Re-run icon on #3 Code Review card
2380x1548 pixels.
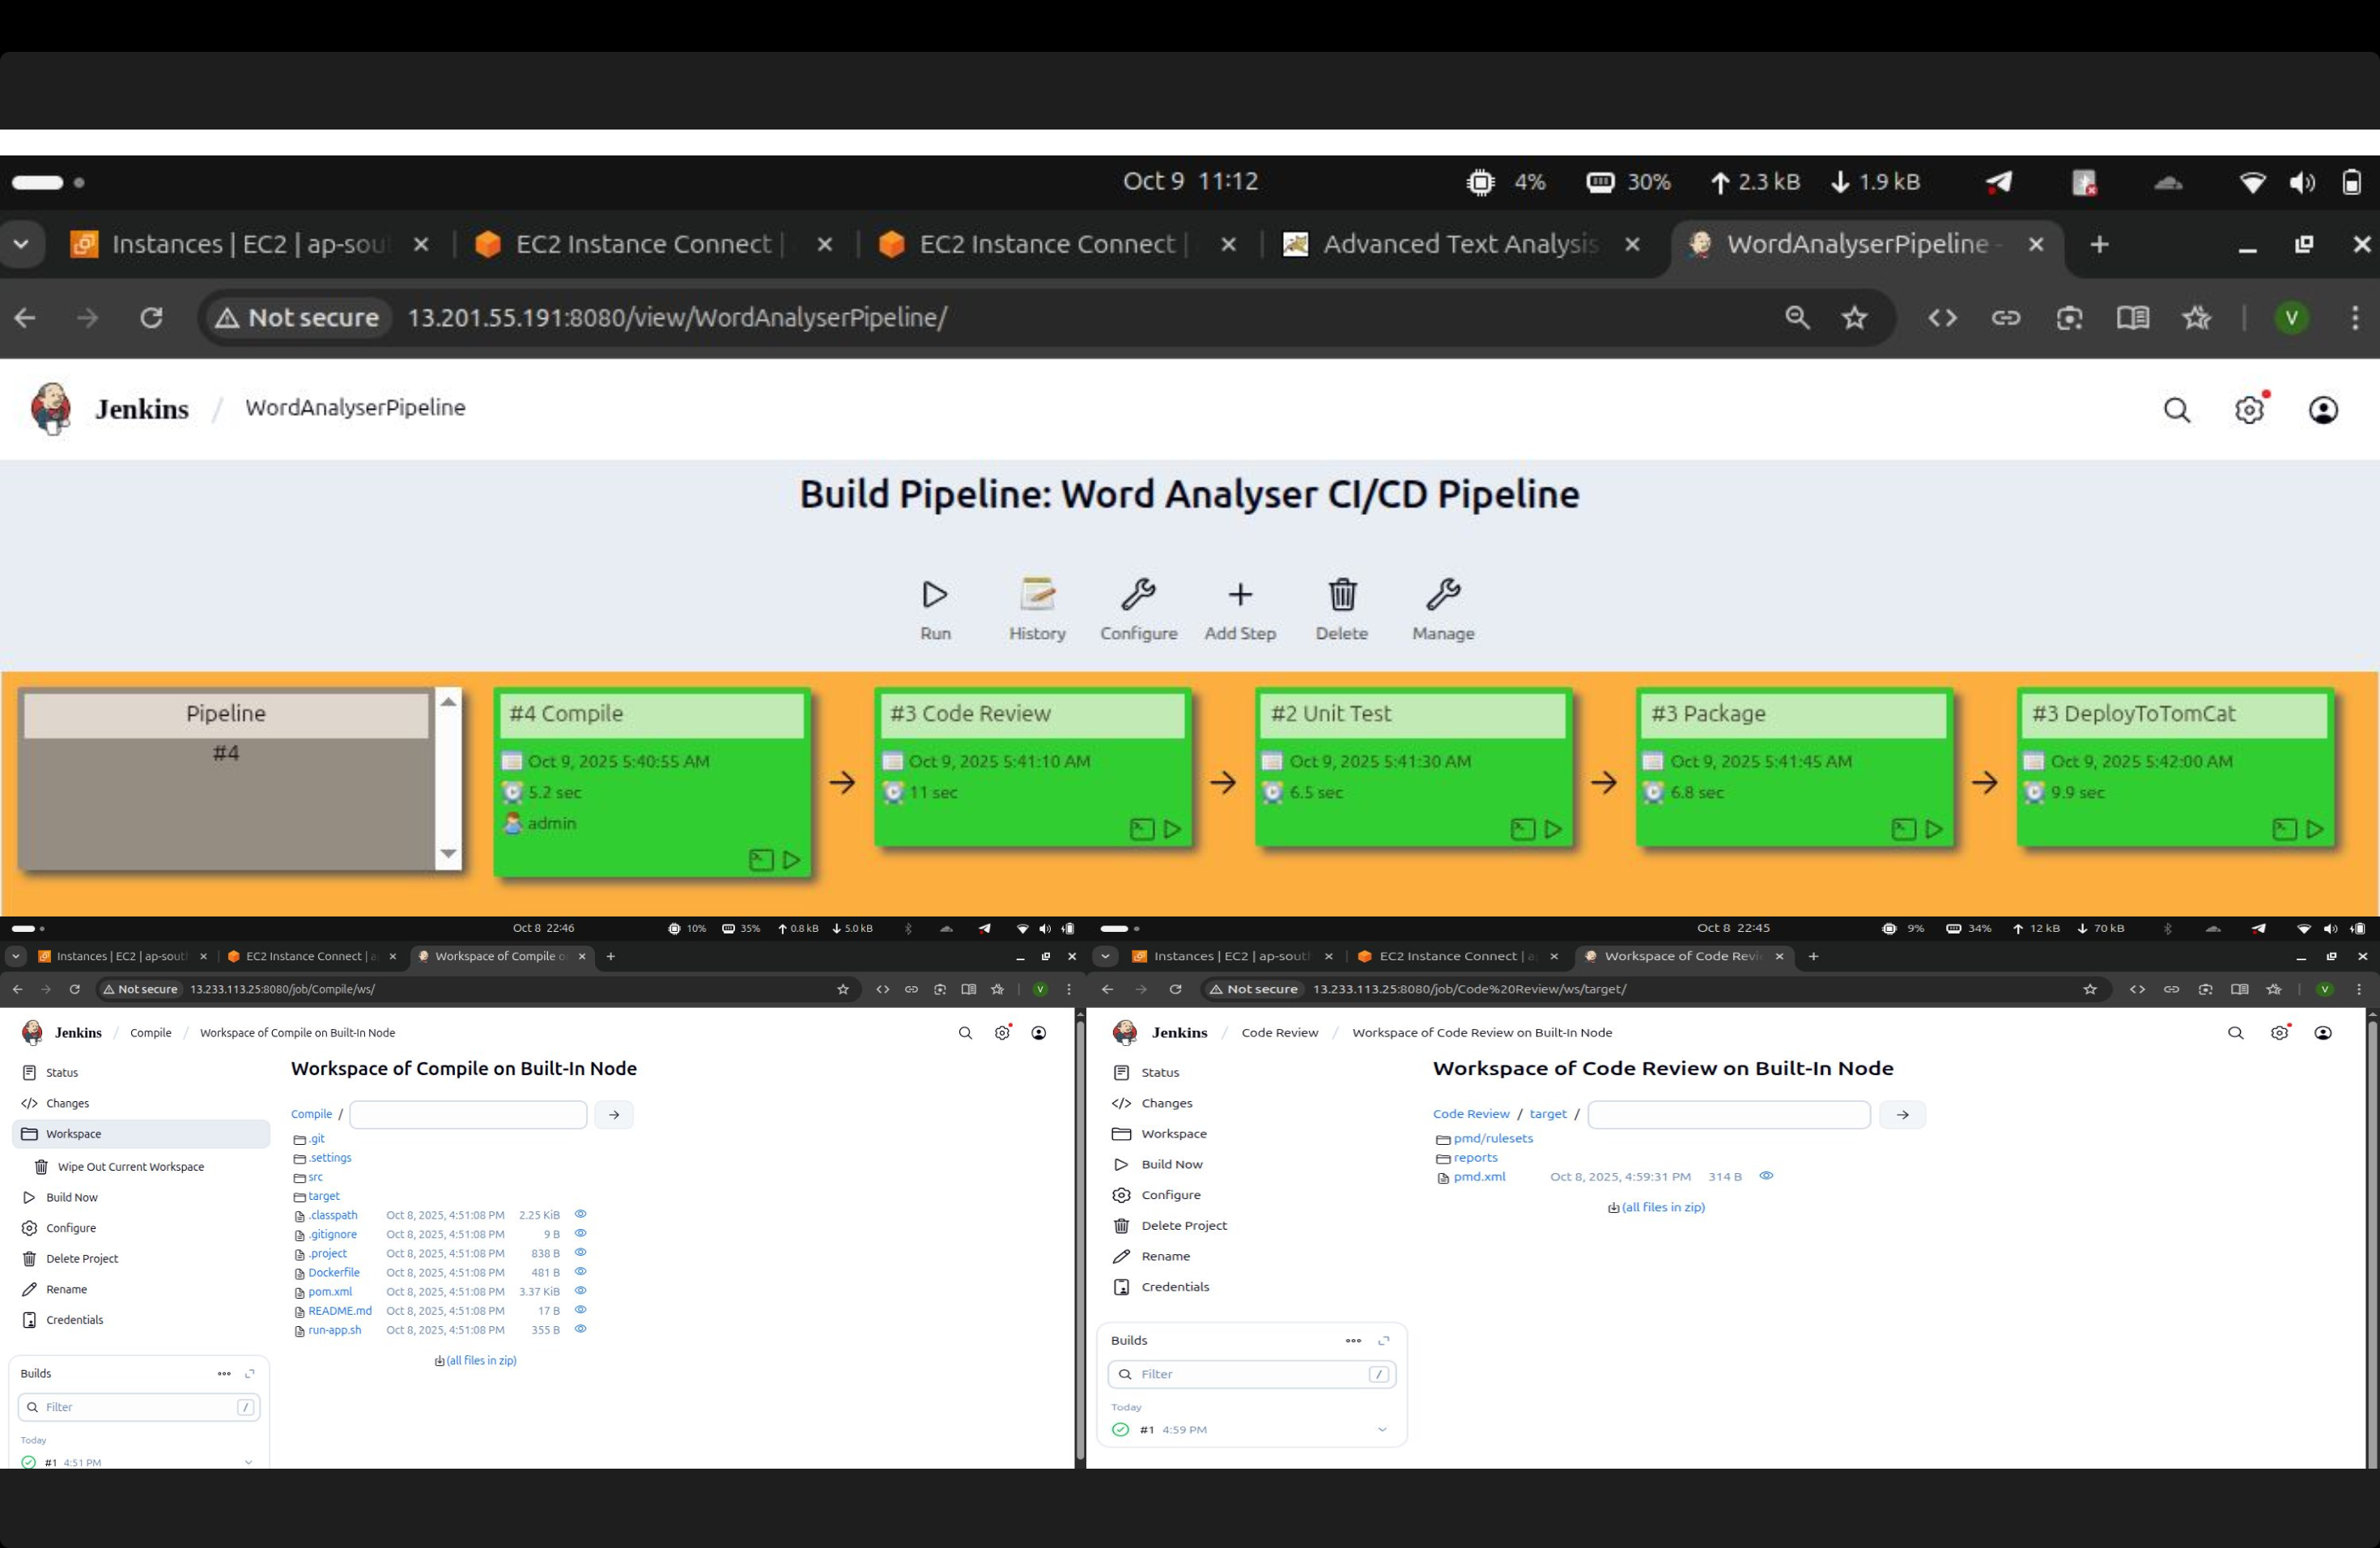click(1173, 829)
